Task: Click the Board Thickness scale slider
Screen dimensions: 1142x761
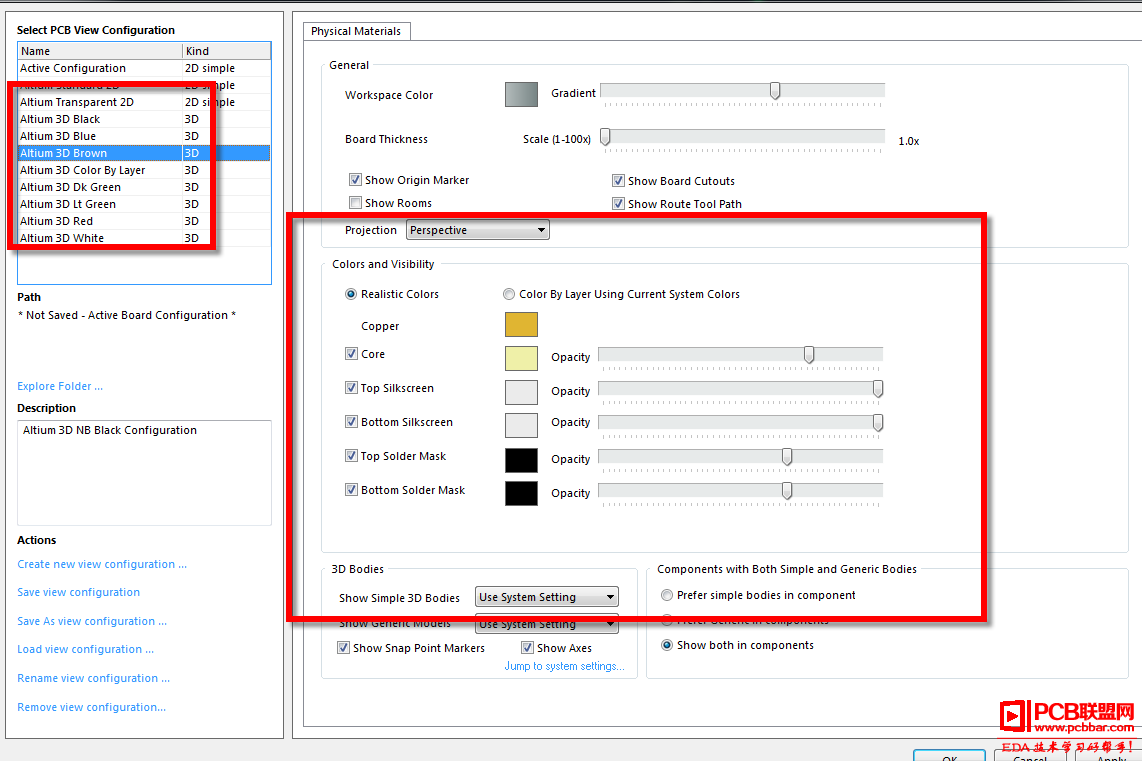Action: click(743, 137)
